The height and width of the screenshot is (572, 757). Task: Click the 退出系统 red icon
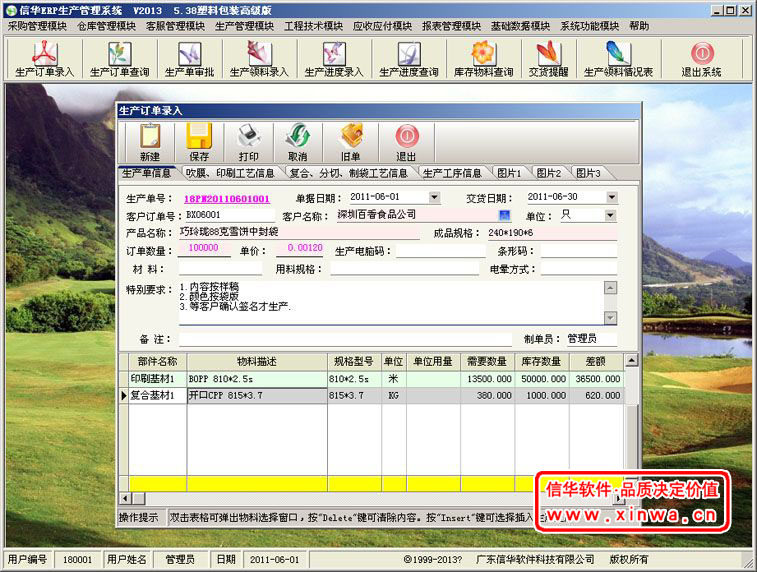click(701, 59)
